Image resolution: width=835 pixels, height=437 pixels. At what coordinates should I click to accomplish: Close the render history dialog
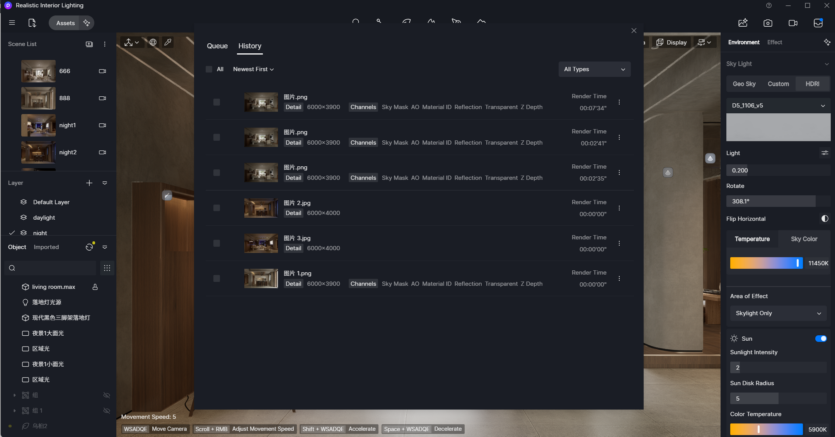634,30
